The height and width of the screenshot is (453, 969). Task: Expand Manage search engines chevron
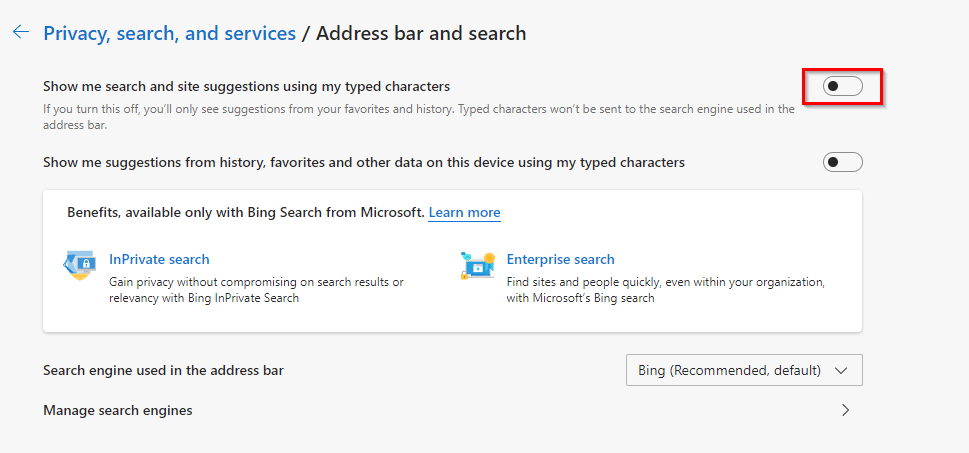(x=845, y=410)
